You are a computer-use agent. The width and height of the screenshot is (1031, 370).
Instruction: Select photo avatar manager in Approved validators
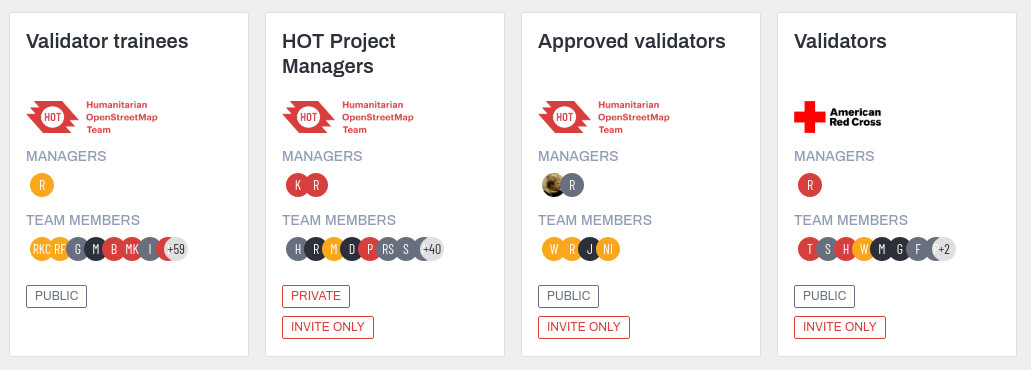pyautogui.click(x=554, y=185)
